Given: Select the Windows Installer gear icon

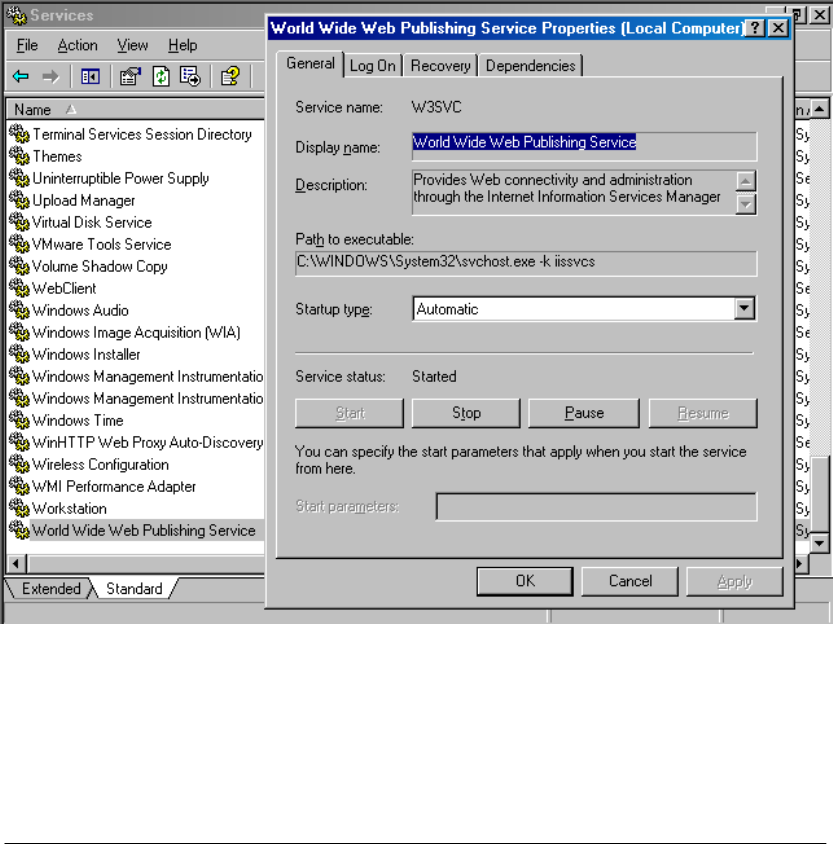Looking at the screenshot, I should 19,354.
